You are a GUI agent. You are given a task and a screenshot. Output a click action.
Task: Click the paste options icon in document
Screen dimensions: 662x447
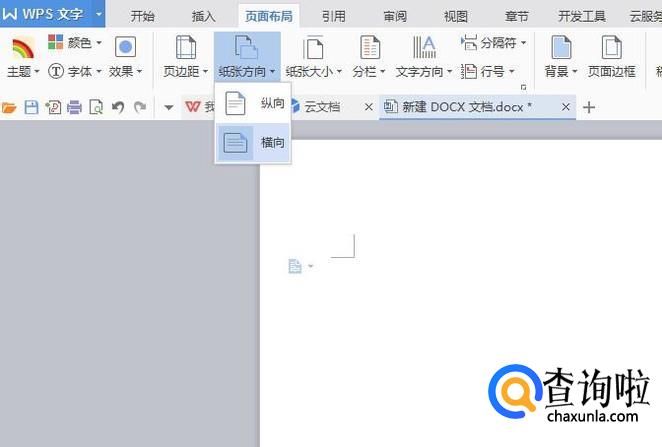point(295,266)
